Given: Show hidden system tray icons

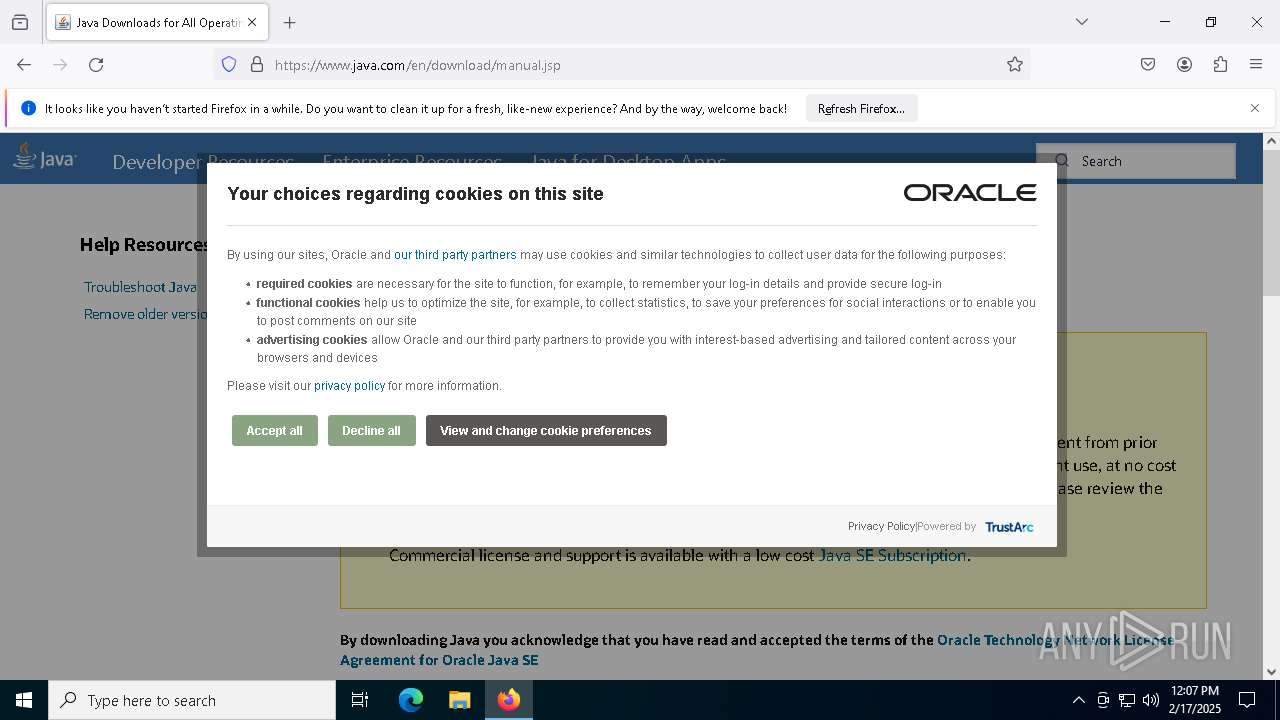Looking at the screenshot, I should [1078, 700].
